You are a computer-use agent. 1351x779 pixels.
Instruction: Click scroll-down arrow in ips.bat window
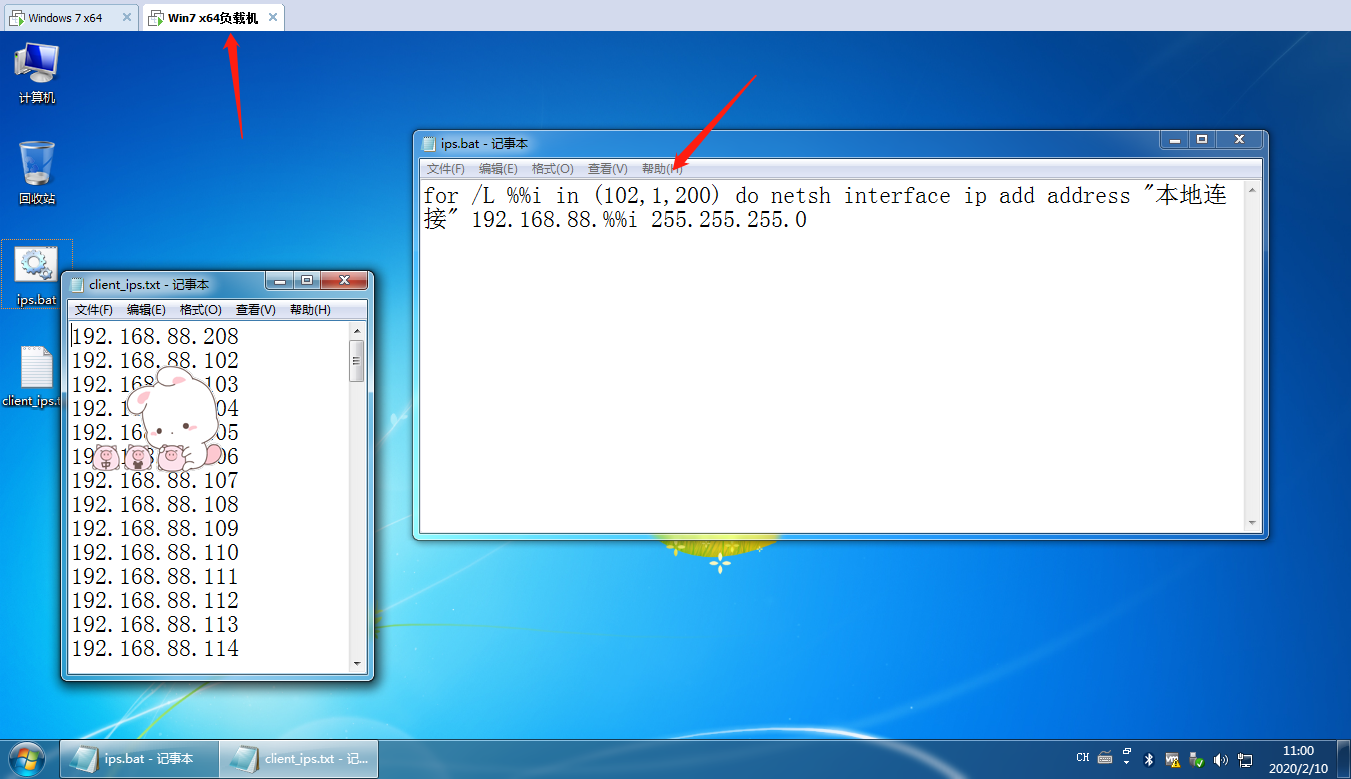(1252, 523)
